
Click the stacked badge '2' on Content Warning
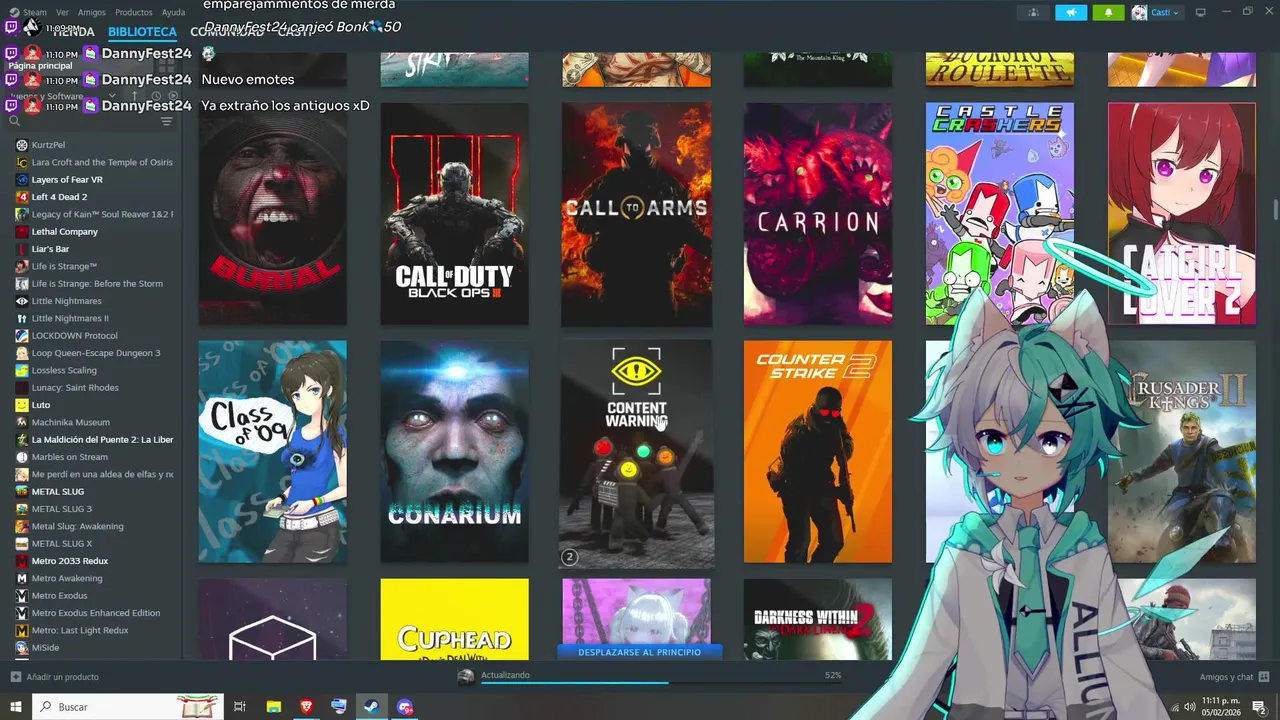click(569, 557)
